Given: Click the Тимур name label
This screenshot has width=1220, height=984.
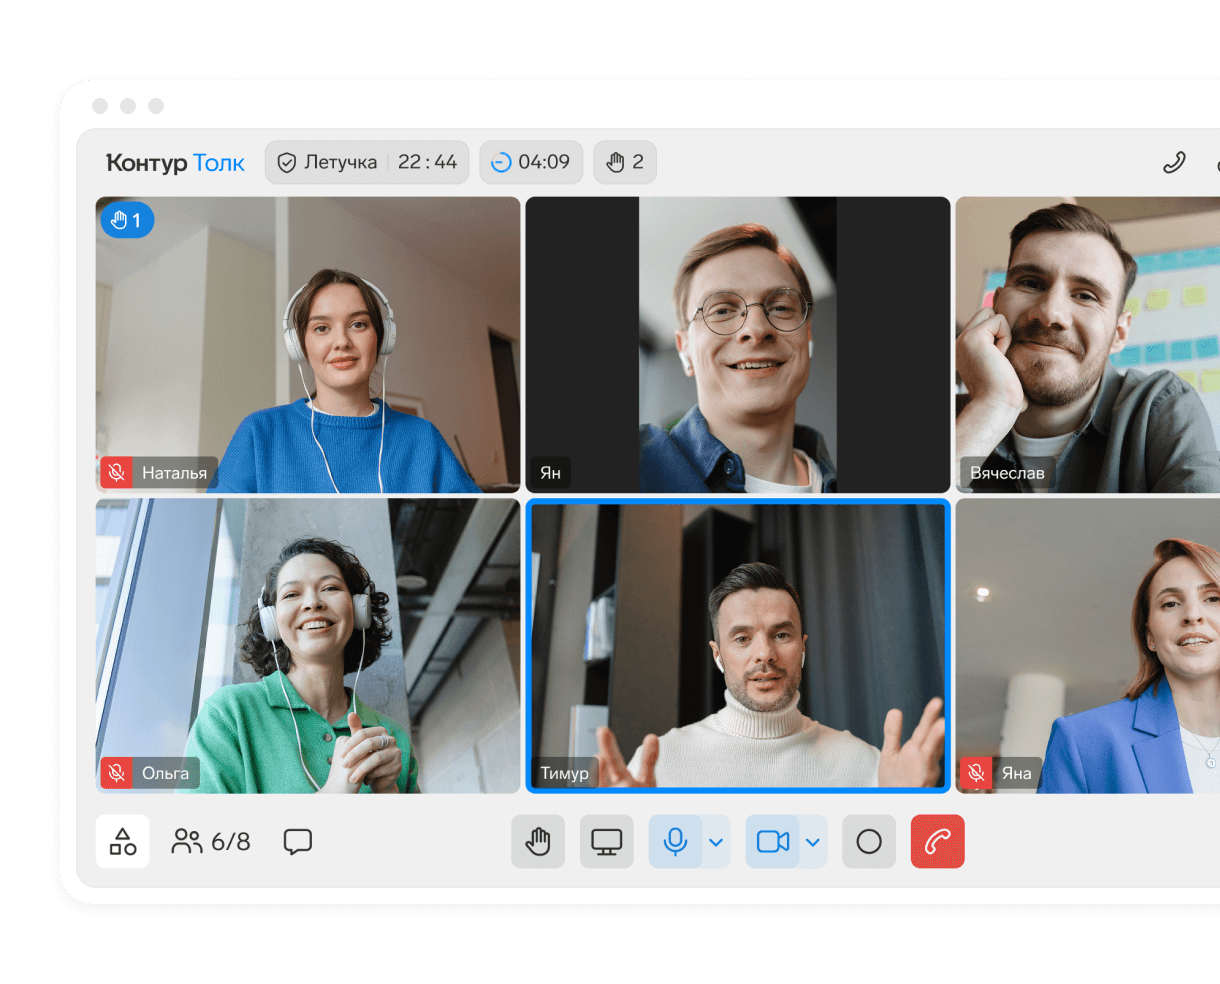Looking at the screenshot, I should (x=565, y=773).
